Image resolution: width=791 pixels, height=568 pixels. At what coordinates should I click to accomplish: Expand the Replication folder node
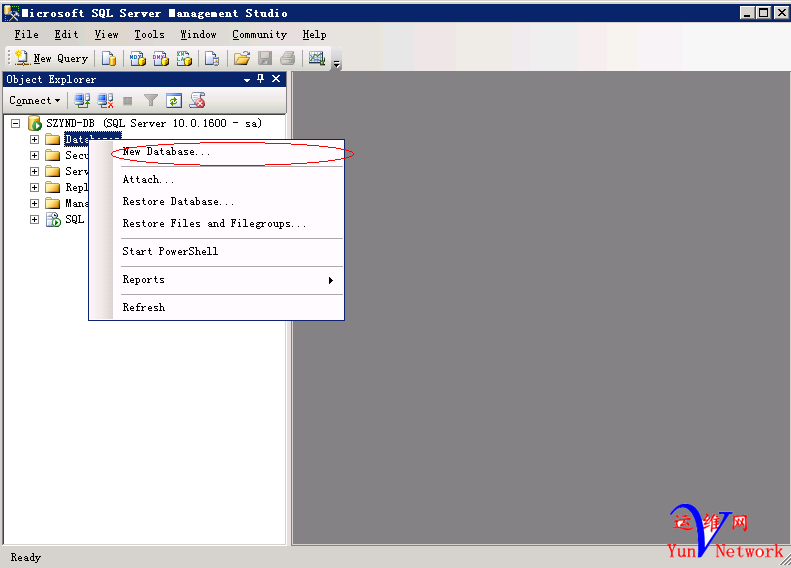click(x=34, y=187)
